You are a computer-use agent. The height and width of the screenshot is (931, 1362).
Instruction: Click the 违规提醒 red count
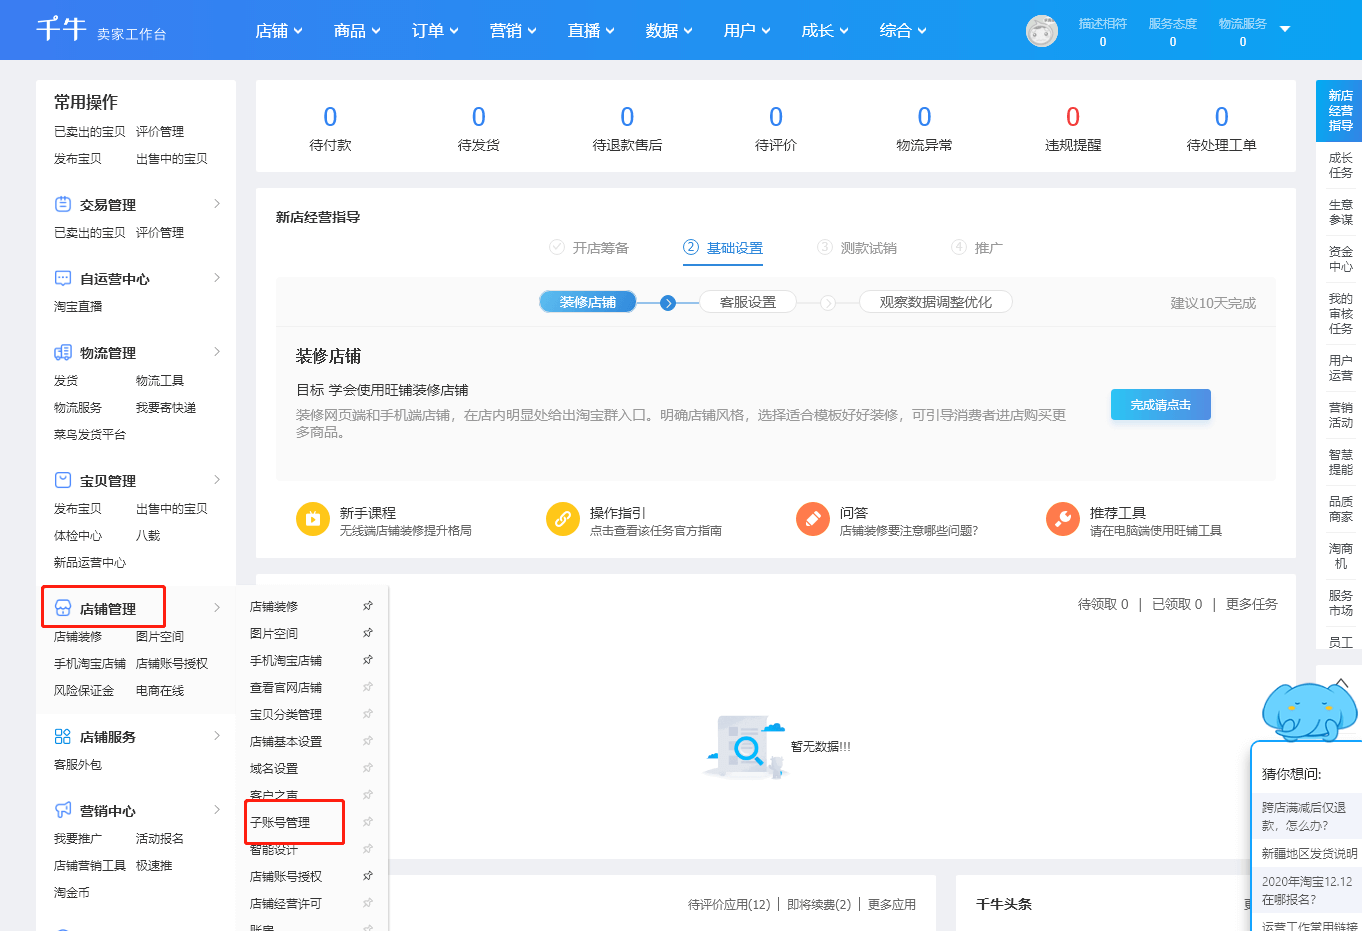pyautogui.click(x=1073, y=116)
